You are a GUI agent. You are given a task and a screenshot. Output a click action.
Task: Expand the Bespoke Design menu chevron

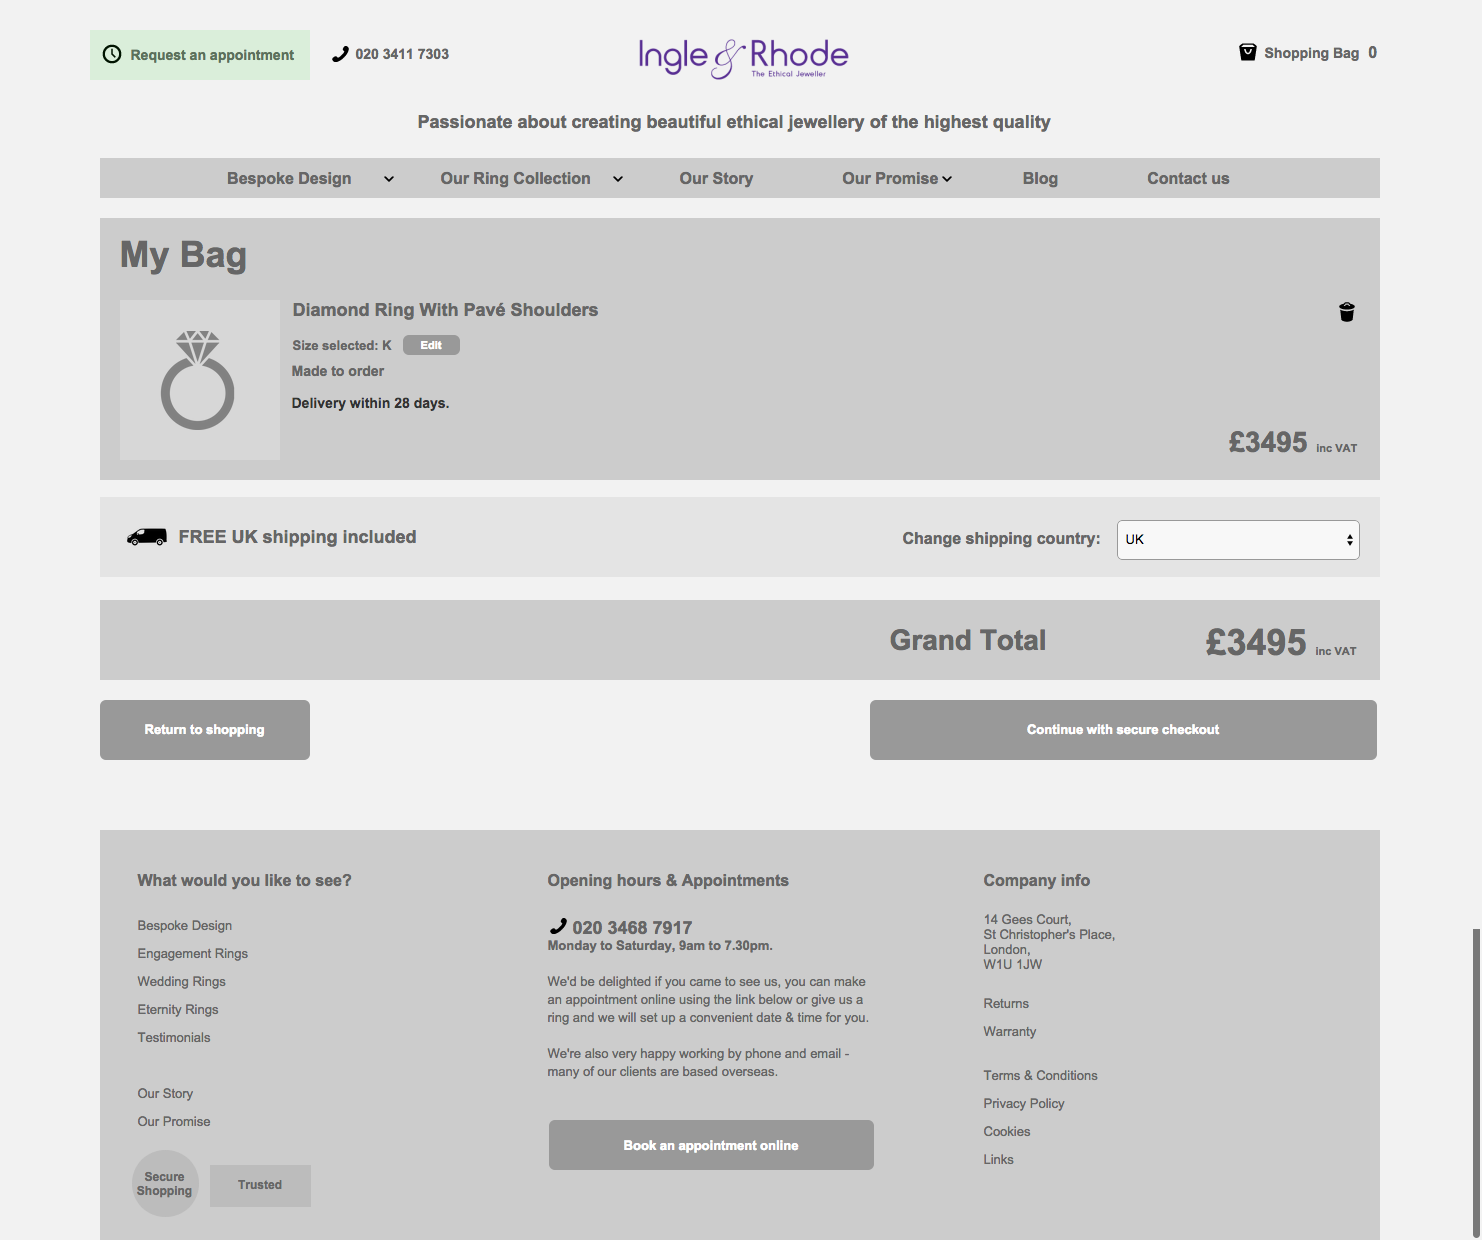(389, 179)
